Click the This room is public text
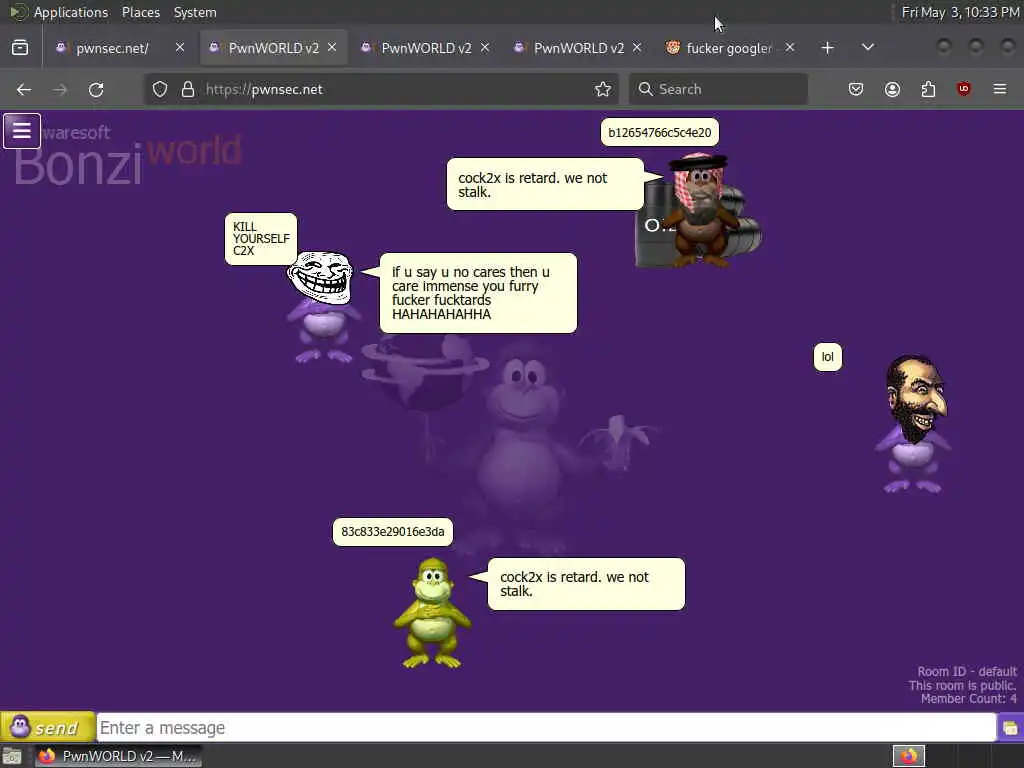The height and width of the screenshot is (768, 1024). [962, 685]
